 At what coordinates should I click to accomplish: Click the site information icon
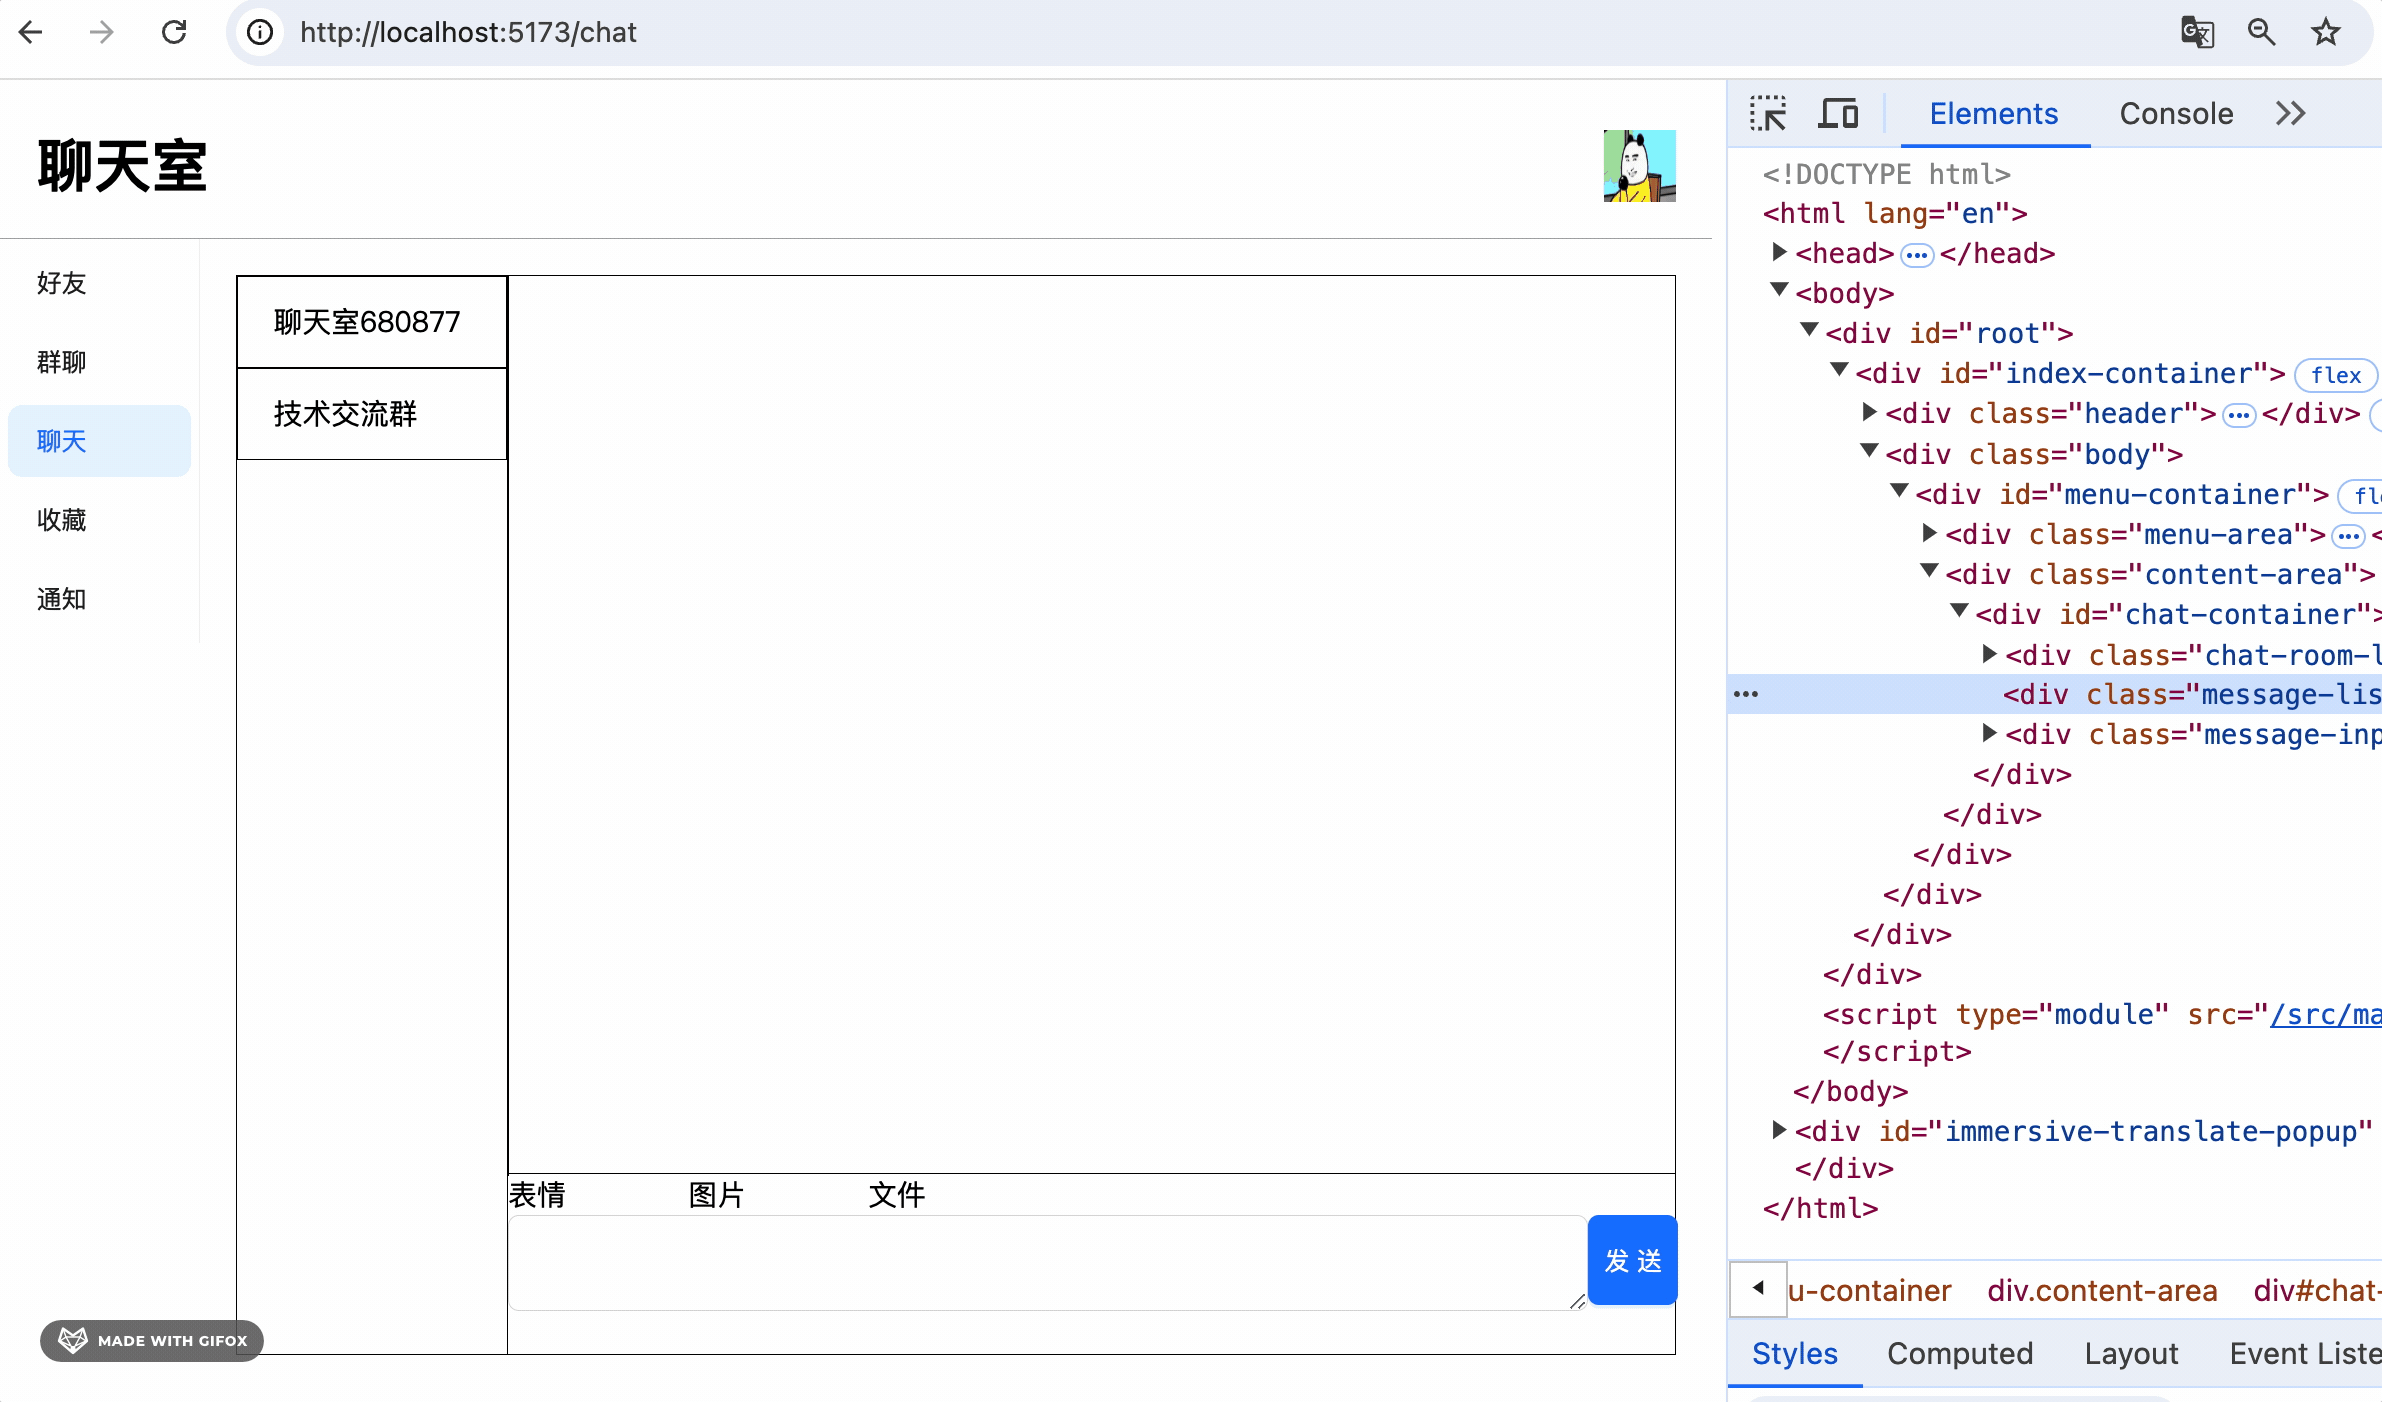(x=260, y=32)
